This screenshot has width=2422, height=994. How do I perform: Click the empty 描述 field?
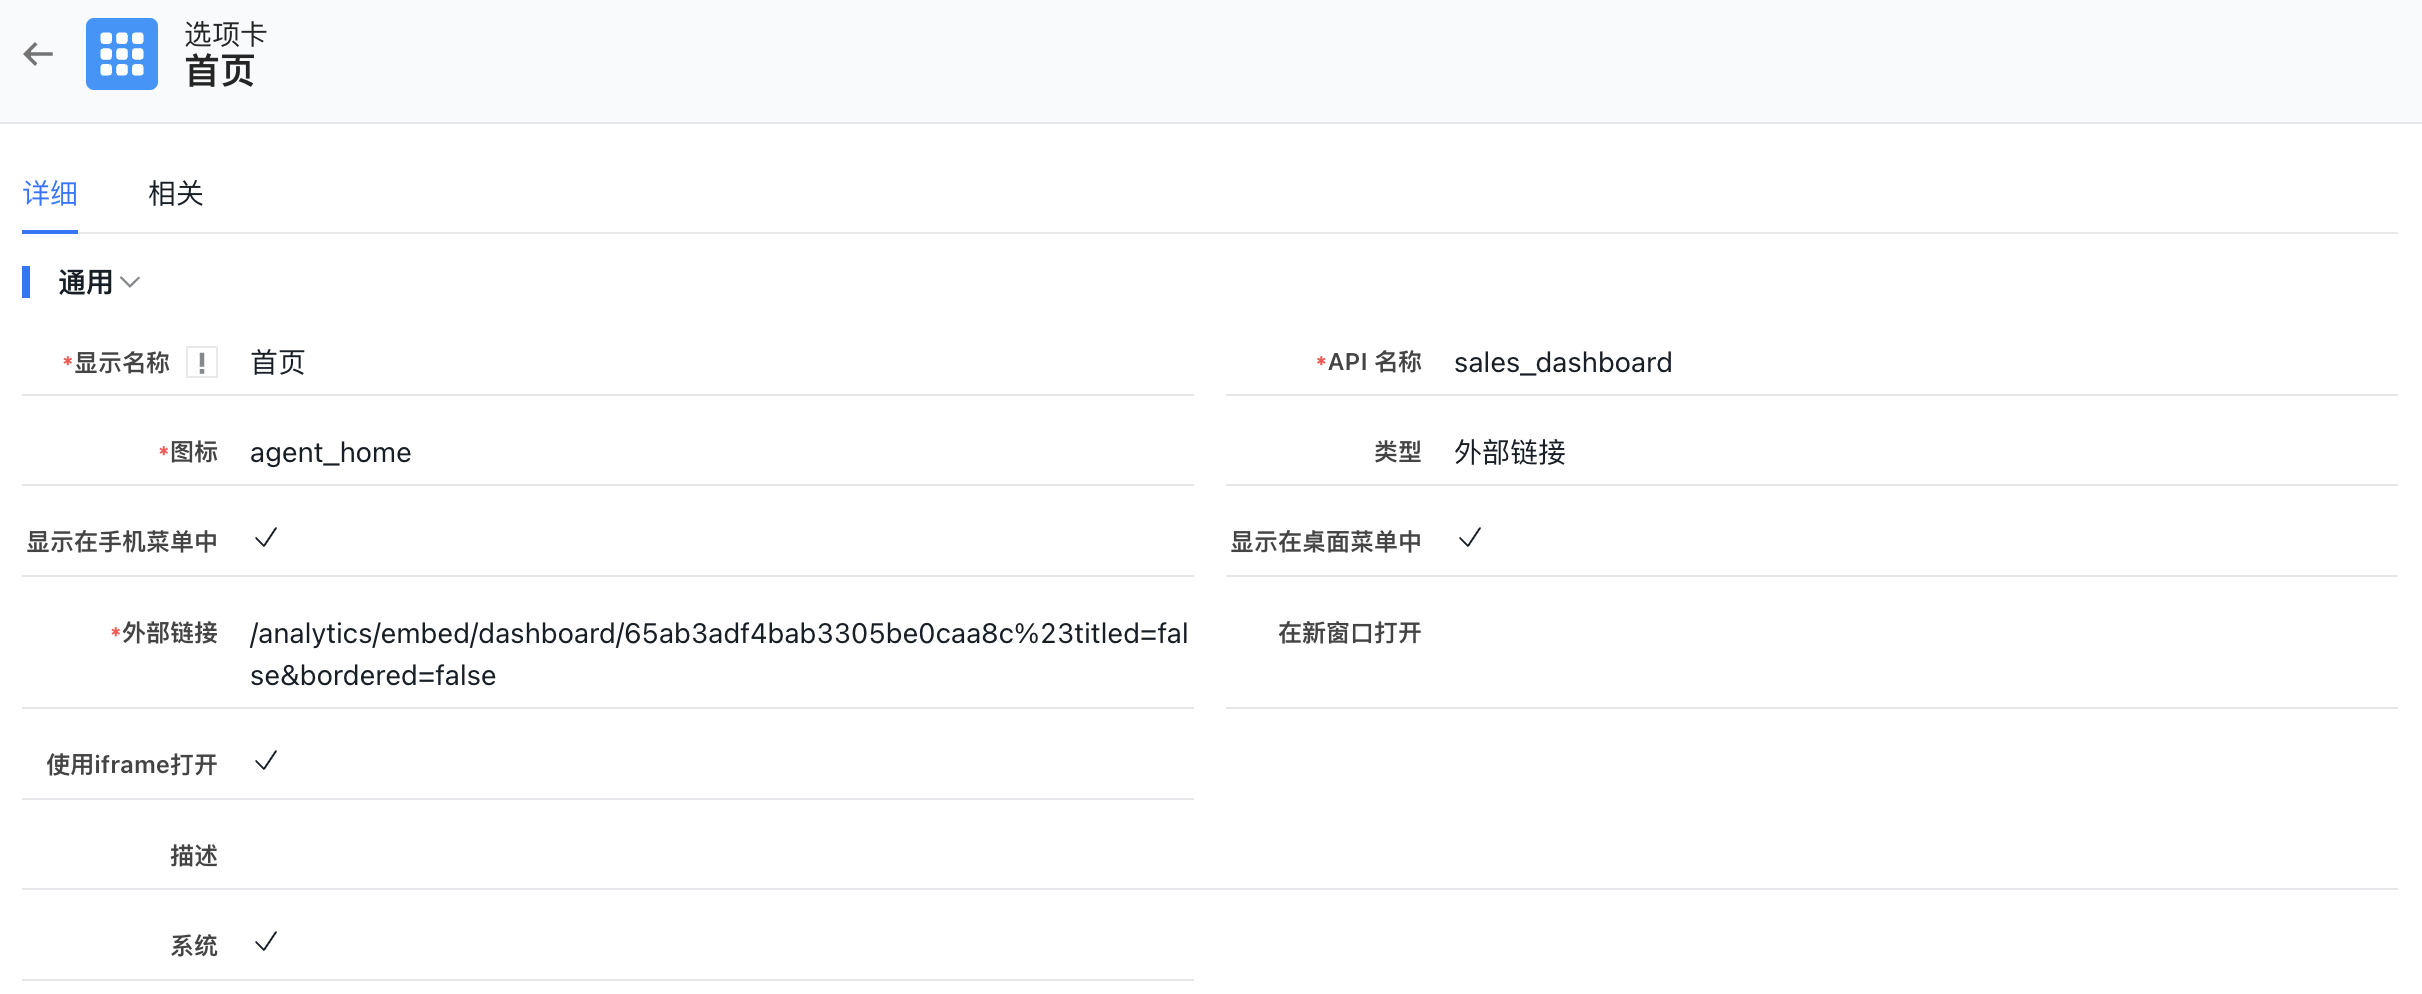(x=700, y=855)
